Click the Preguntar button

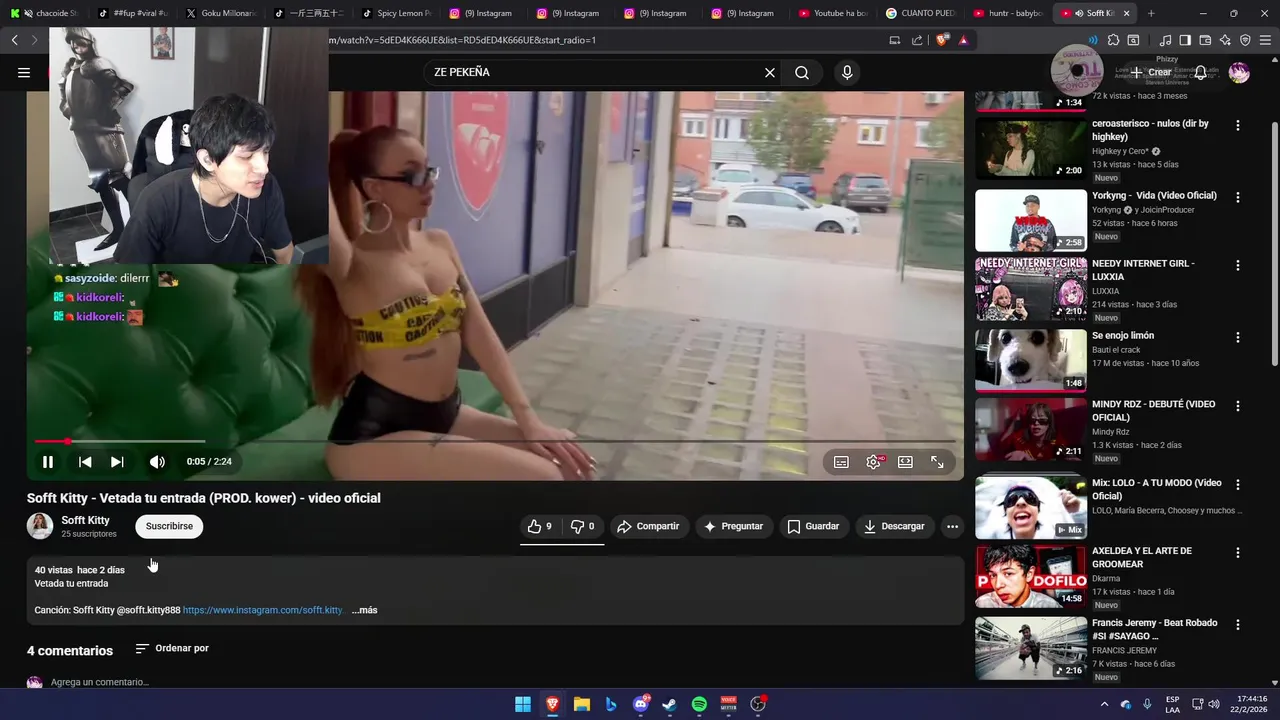tap(733, 526)
